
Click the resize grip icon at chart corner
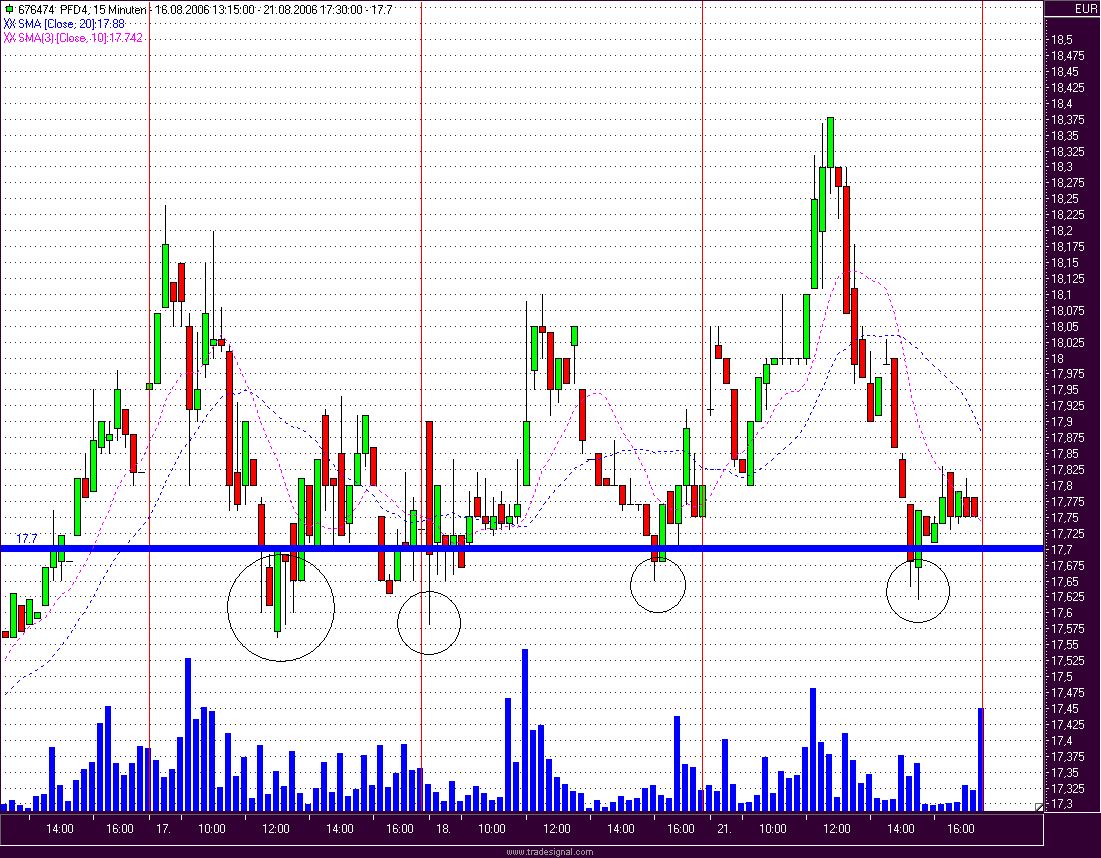1039,807
